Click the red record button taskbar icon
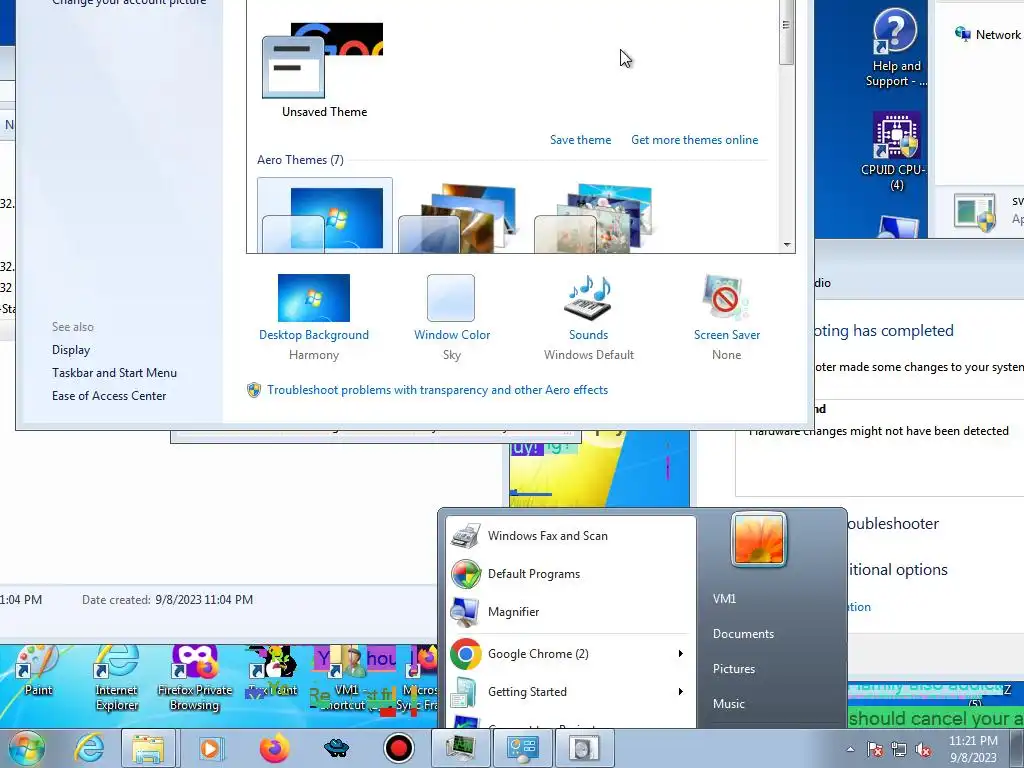Image resolution: width=1024 pixels, height=768 pixels. click(399, 748)
